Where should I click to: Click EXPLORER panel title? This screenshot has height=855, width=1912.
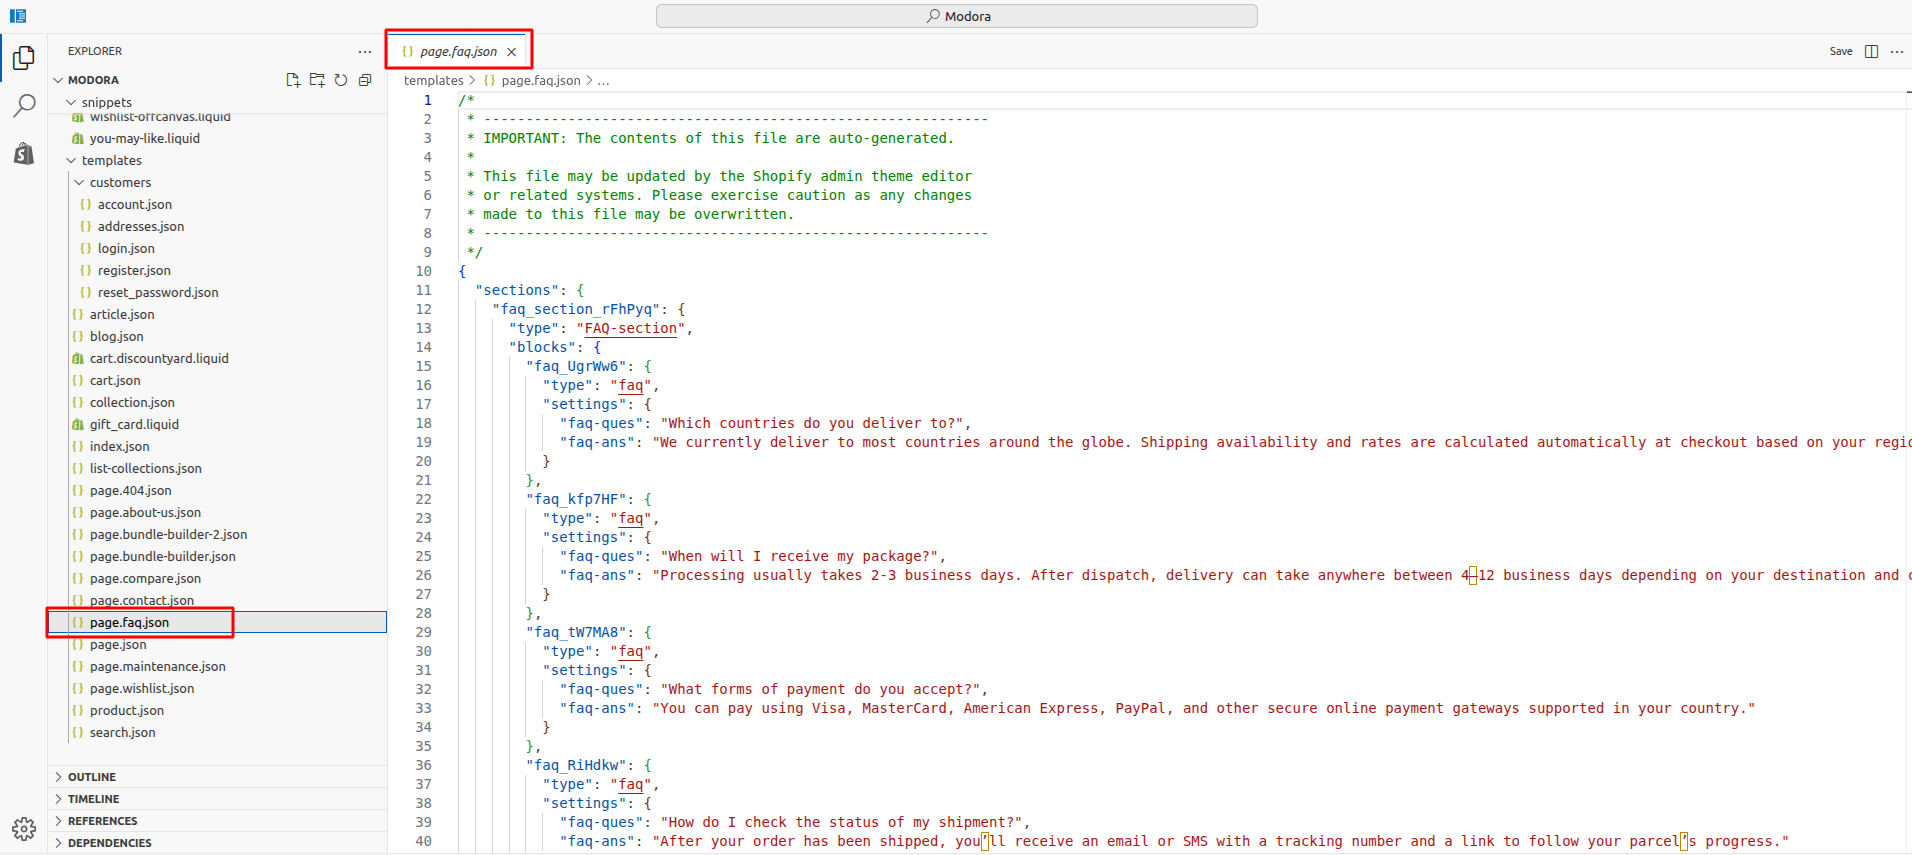tap(95, 51)
